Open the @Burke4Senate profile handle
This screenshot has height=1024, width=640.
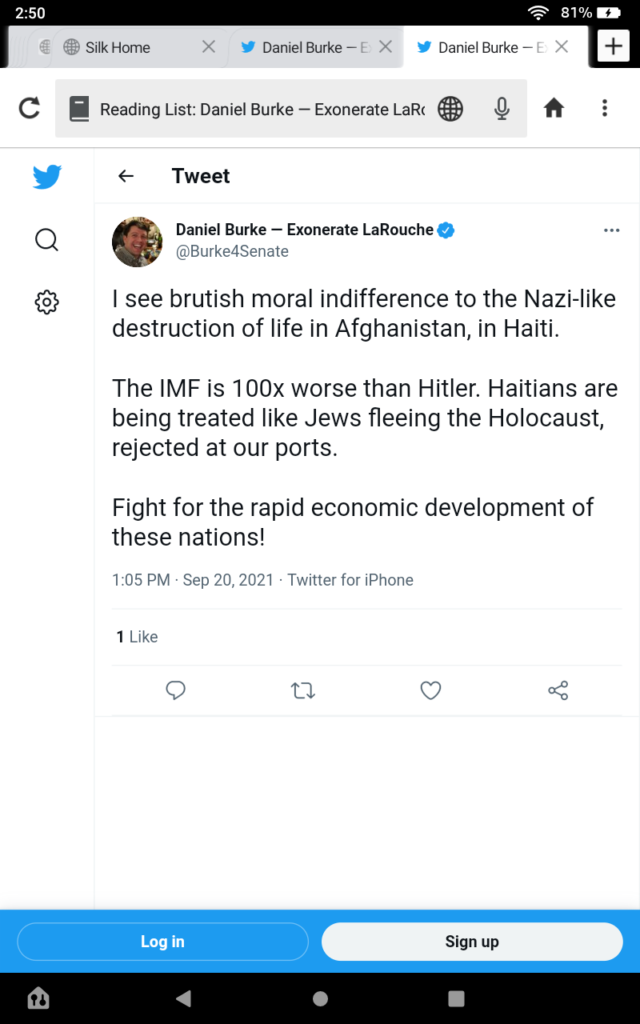pos(232,252)
